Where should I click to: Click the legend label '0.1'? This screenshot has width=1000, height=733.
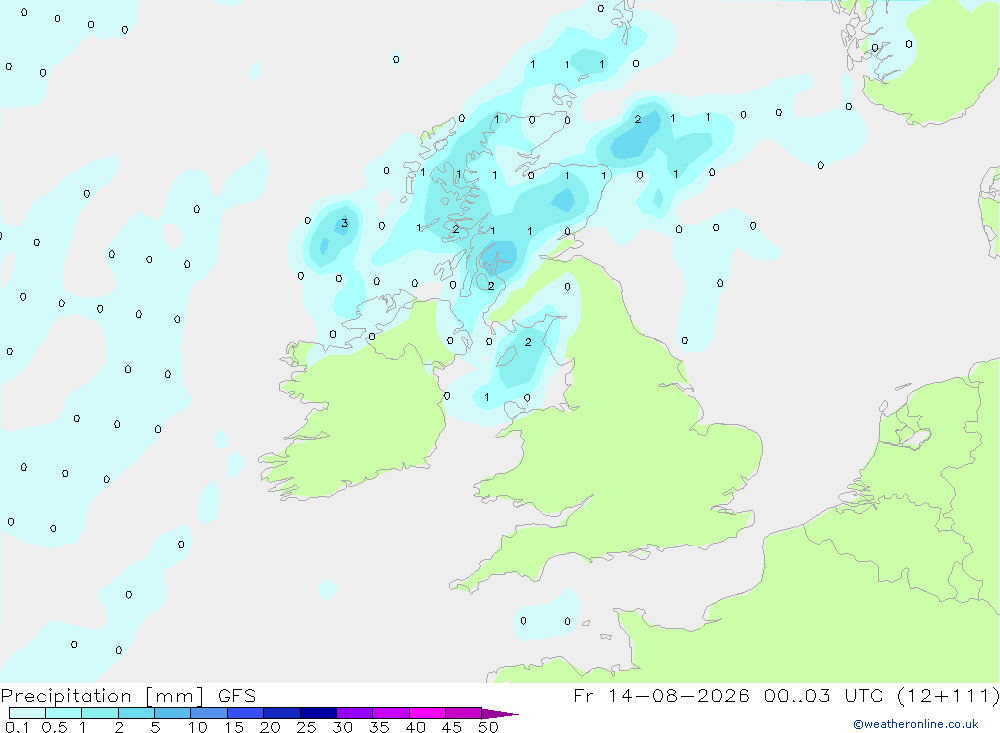[x=17, y=727]
